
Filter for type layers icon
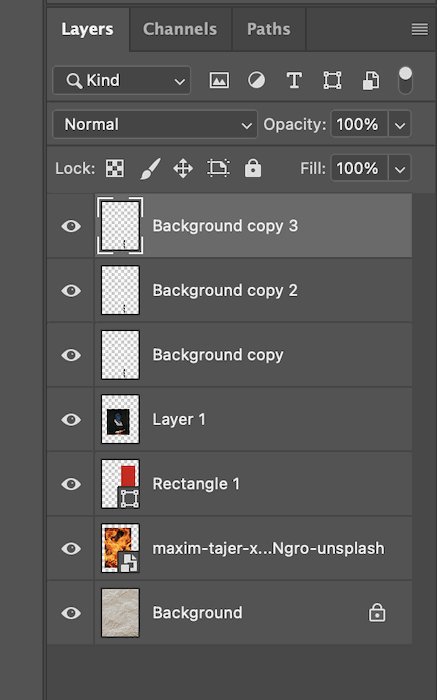294,81
